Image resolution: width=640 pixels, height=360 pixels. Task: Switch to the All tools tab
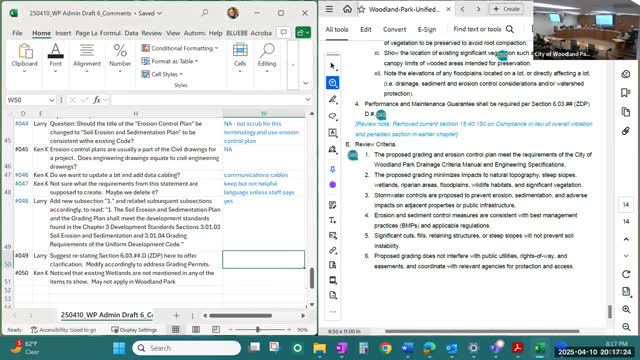(x=337, y=29)
